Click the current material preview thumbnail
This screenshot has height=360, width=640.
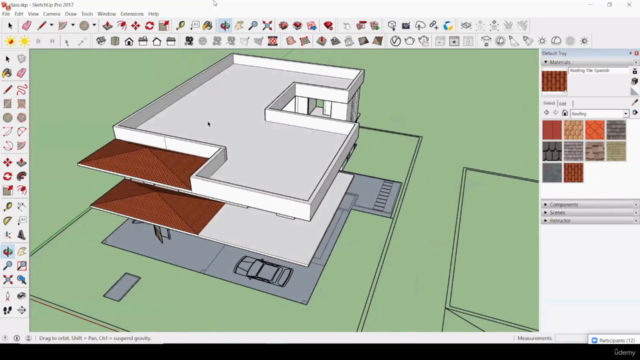[554, 81]
